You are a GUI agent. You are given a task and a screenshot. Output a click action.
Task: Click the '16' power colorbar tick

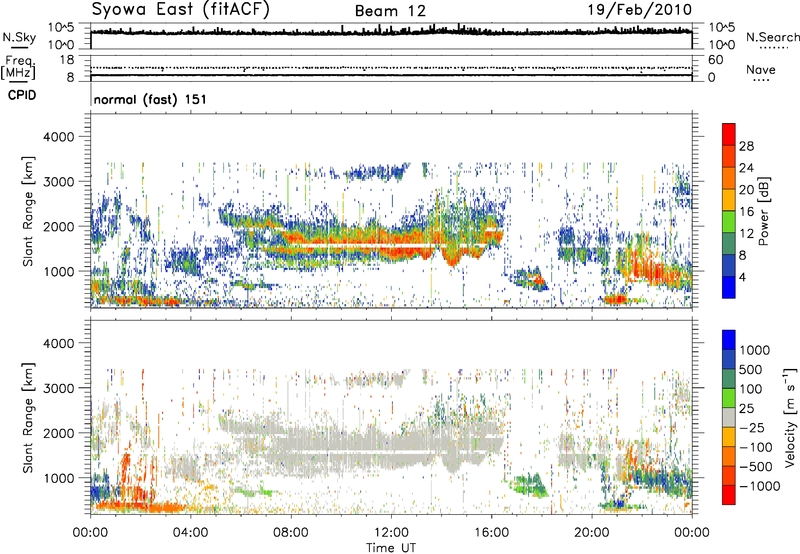(x=746, y=212)
